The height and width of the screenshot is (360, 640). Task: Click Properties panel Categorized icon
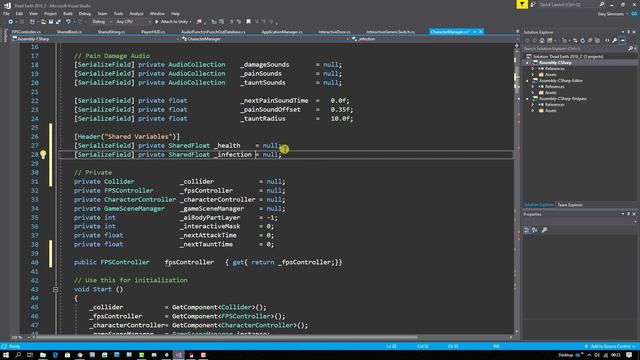527,230
